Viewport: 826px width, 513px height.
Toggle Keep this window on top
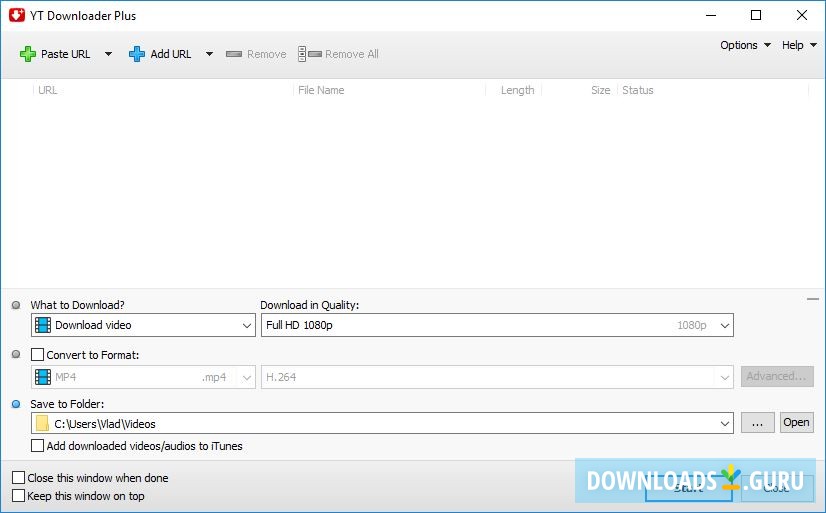tap(18, 496)
